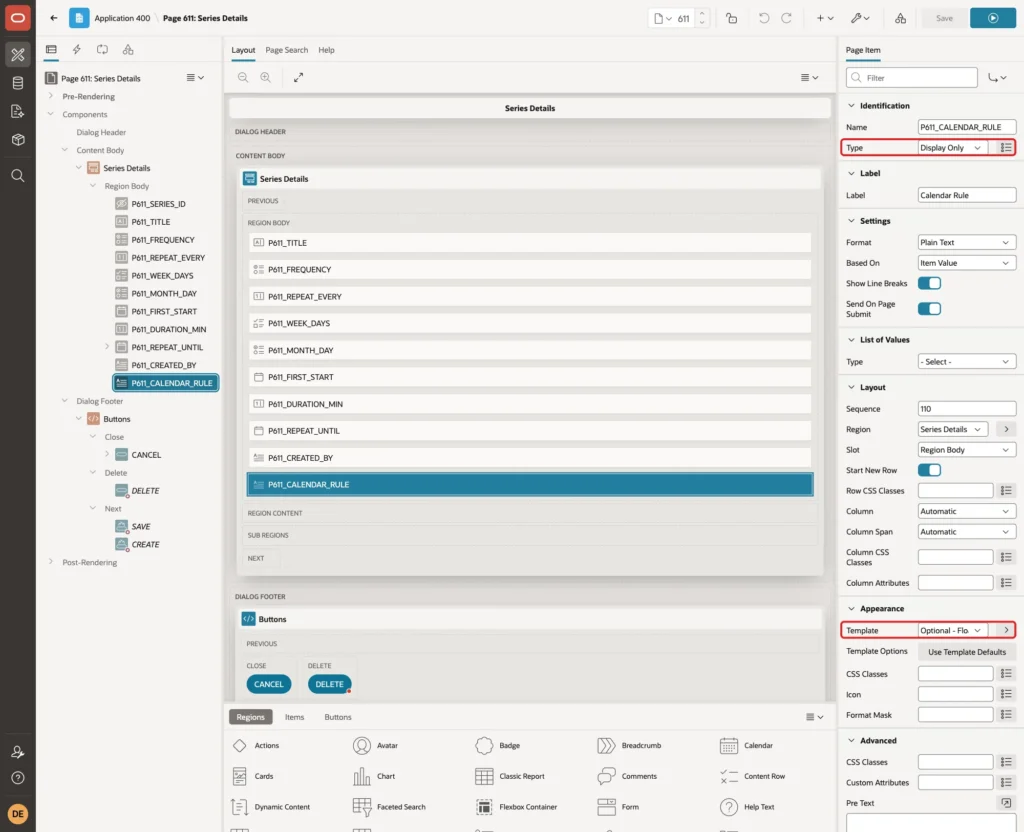The height and width of the screenshot is (832, 1024).
Task: Open the Based On dropdown
Action: coord(967,263)
